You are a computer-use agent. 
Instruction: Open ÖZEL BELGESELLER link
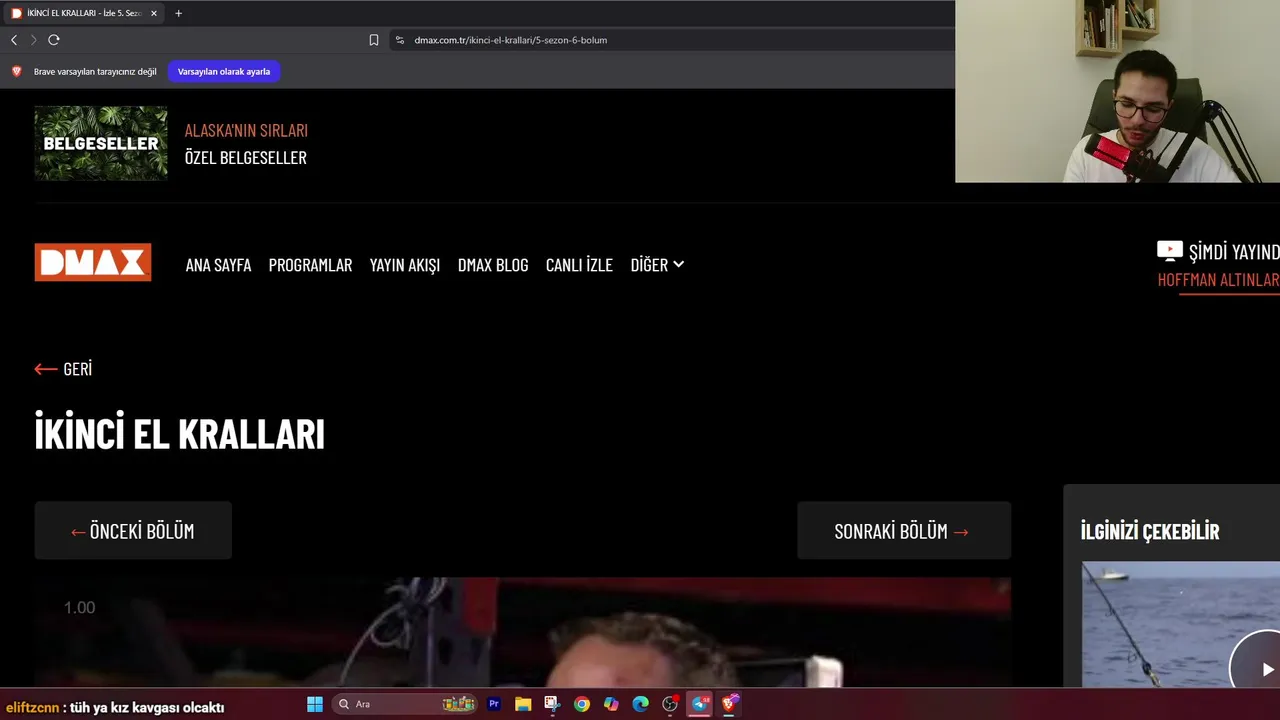[246, 157]
